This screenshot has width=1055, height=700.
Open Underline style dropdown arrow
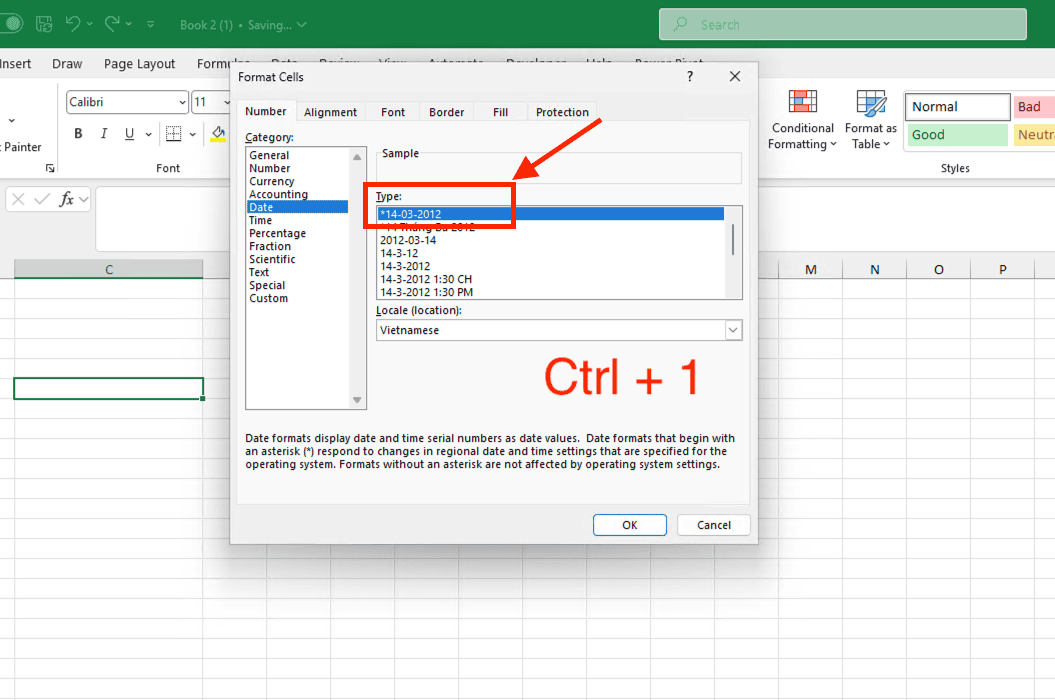click(x=148, y=134)
